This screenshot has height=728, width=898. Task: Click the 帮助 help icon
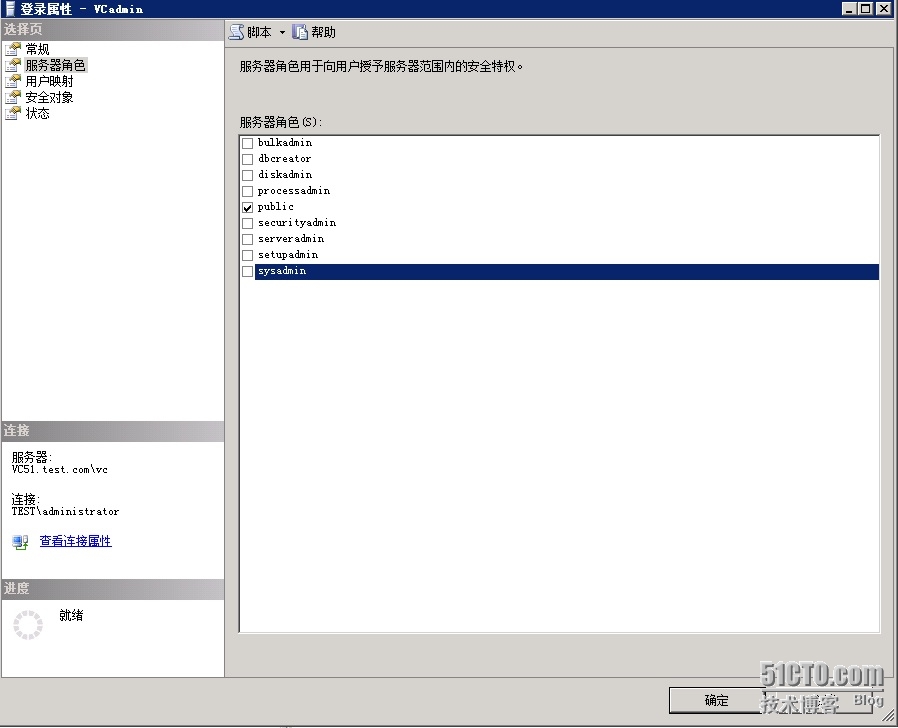coord(300,32)
